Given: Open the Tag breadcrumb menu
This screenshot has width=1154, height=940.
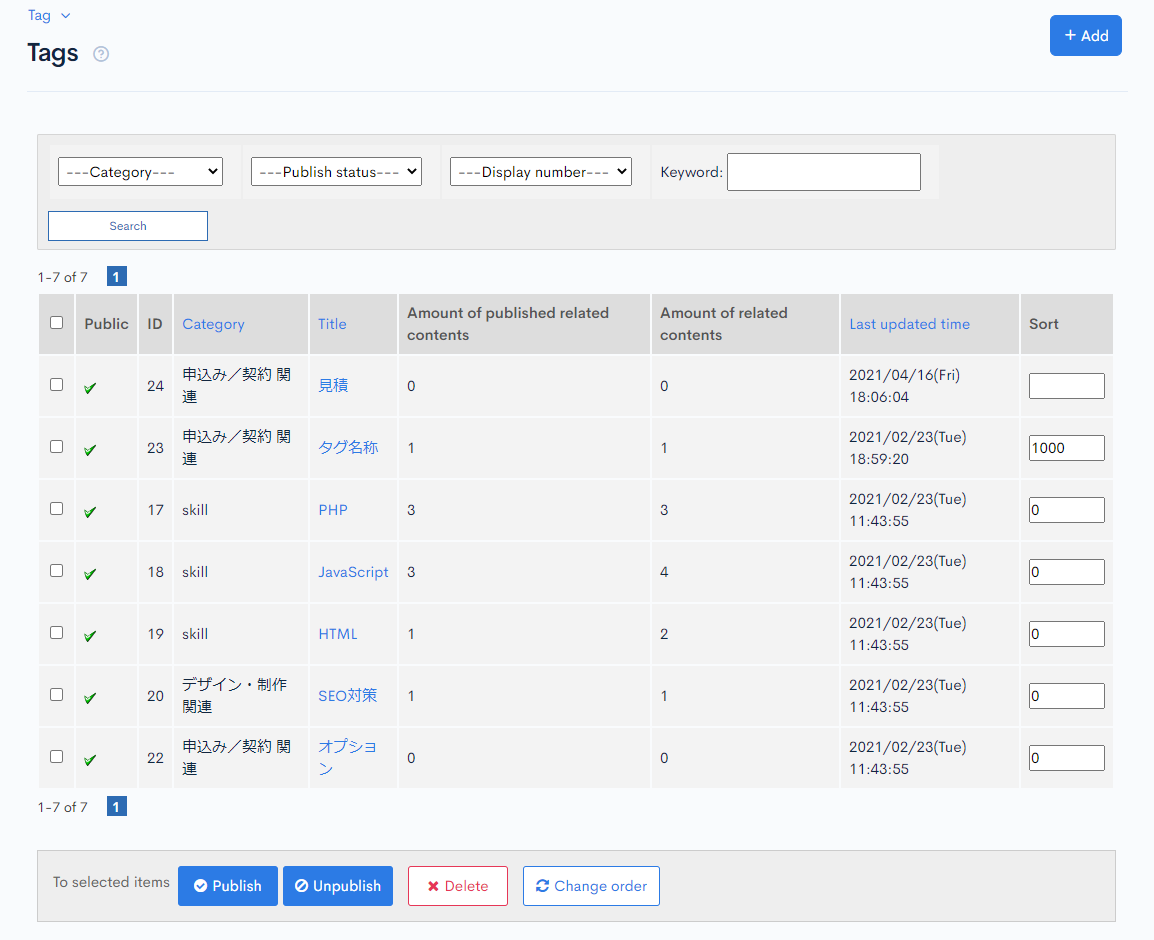Looking at the screenshot, I should [49, 15].
